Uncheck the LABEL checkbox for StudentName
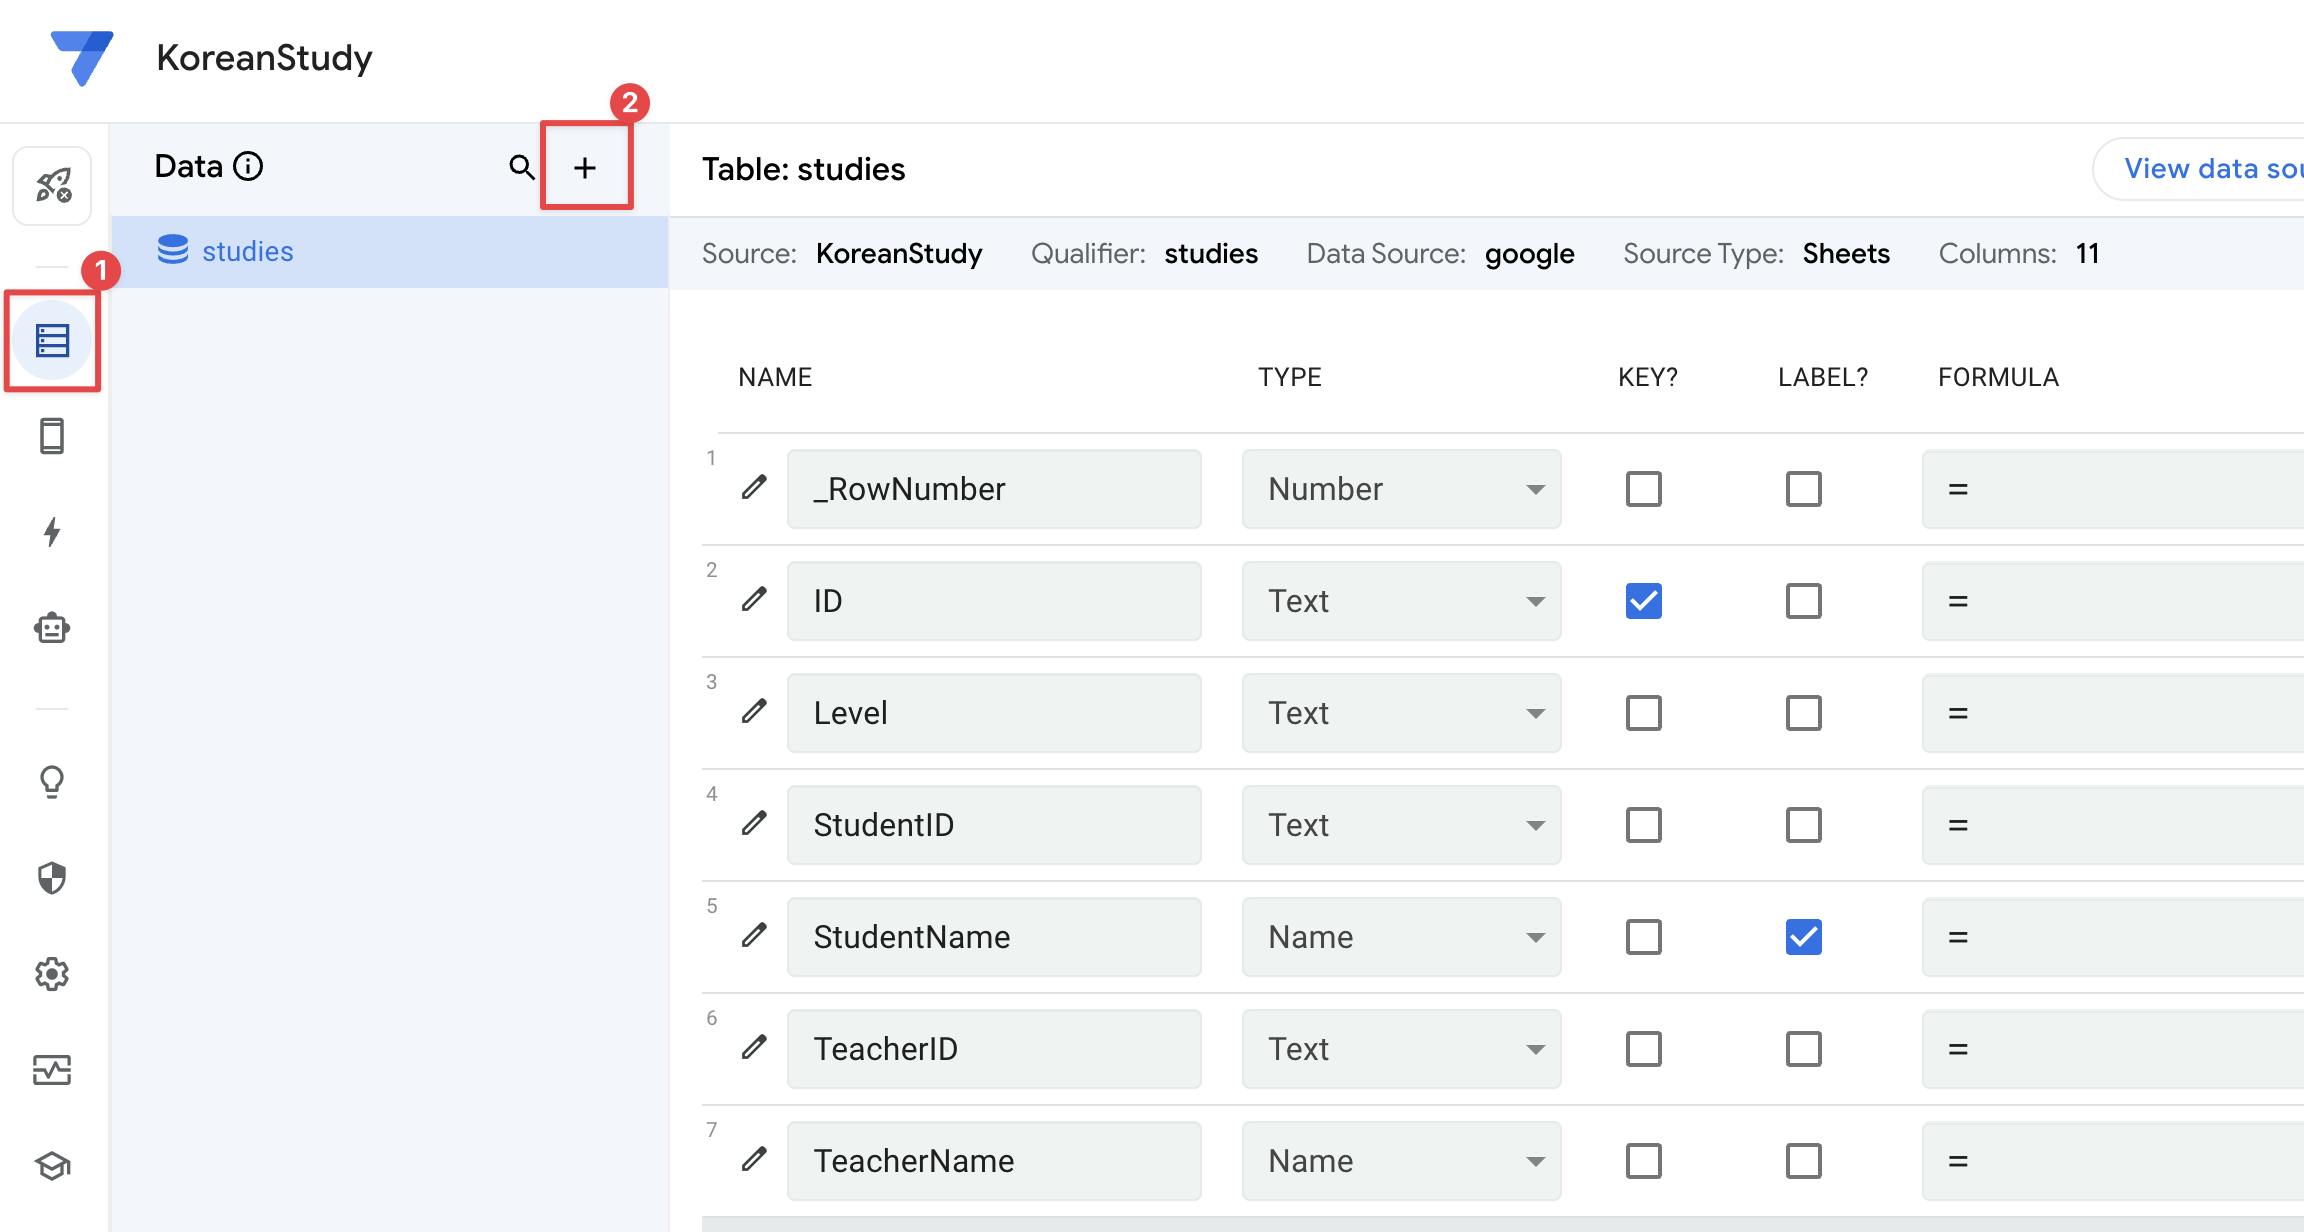The width and height of the screenshot is (2304, 1232). pos(1803,937)
